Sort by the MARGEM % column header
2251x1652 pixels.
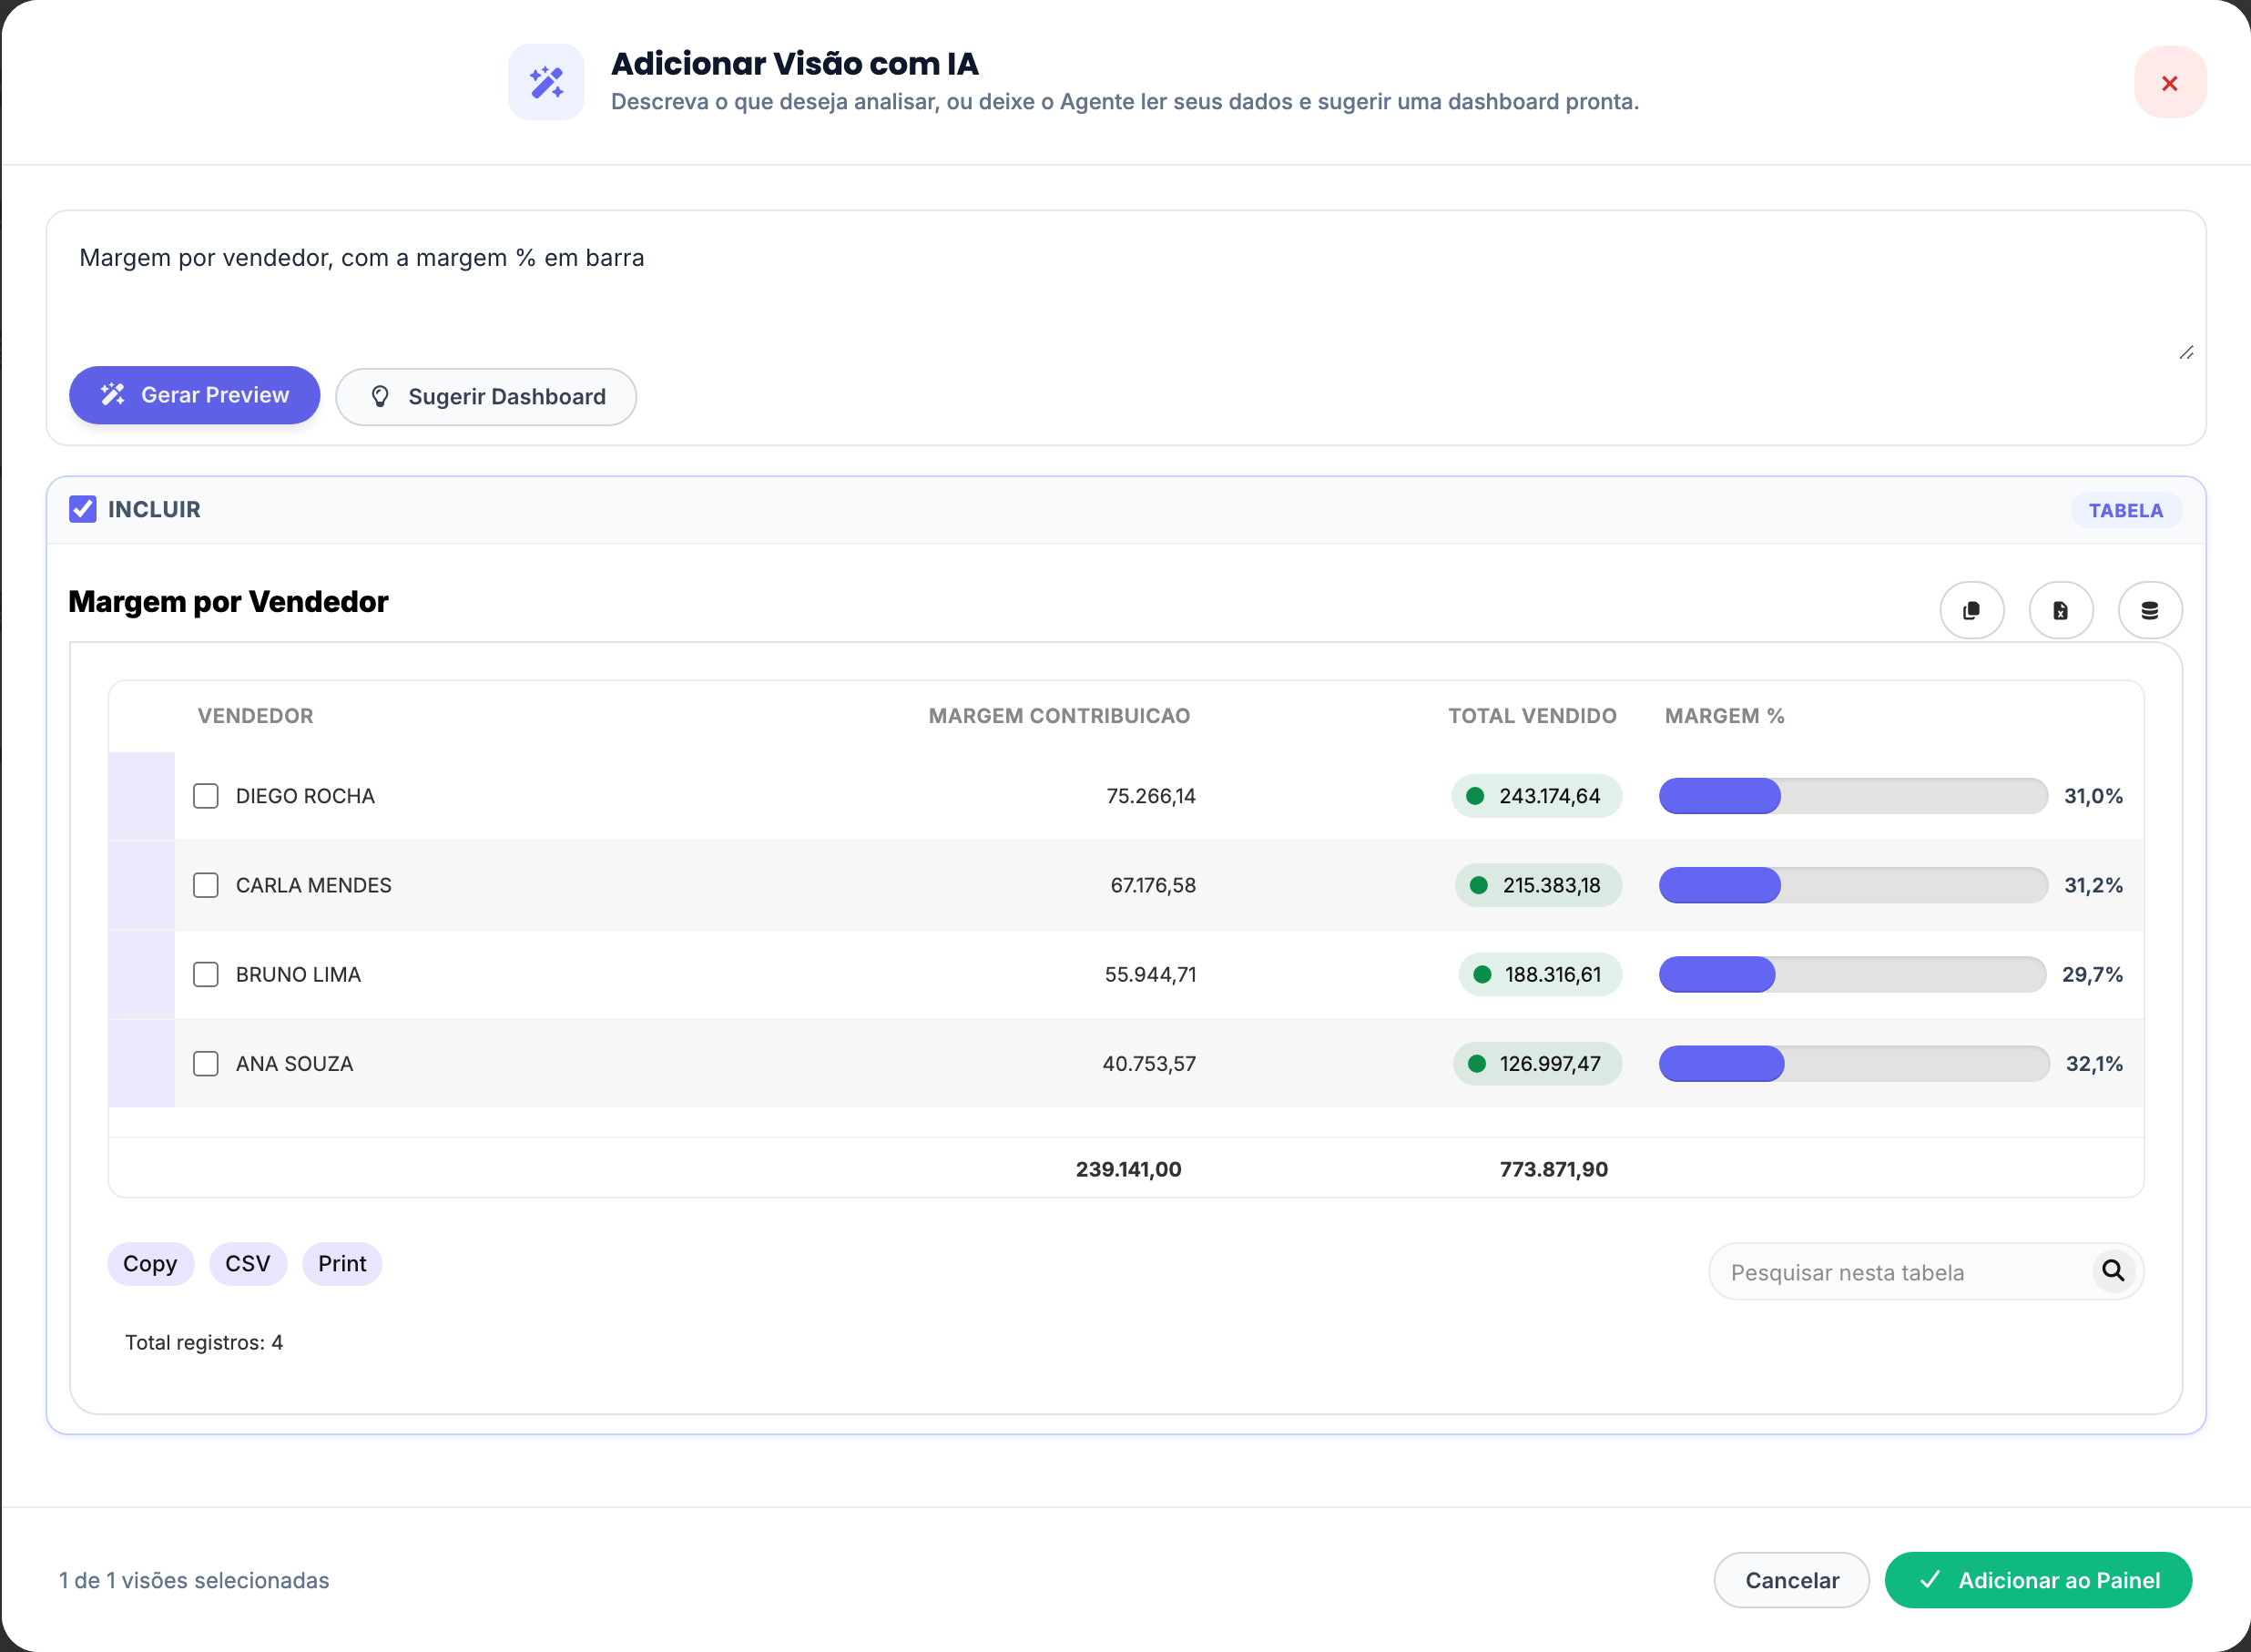tap(1724, 716)
